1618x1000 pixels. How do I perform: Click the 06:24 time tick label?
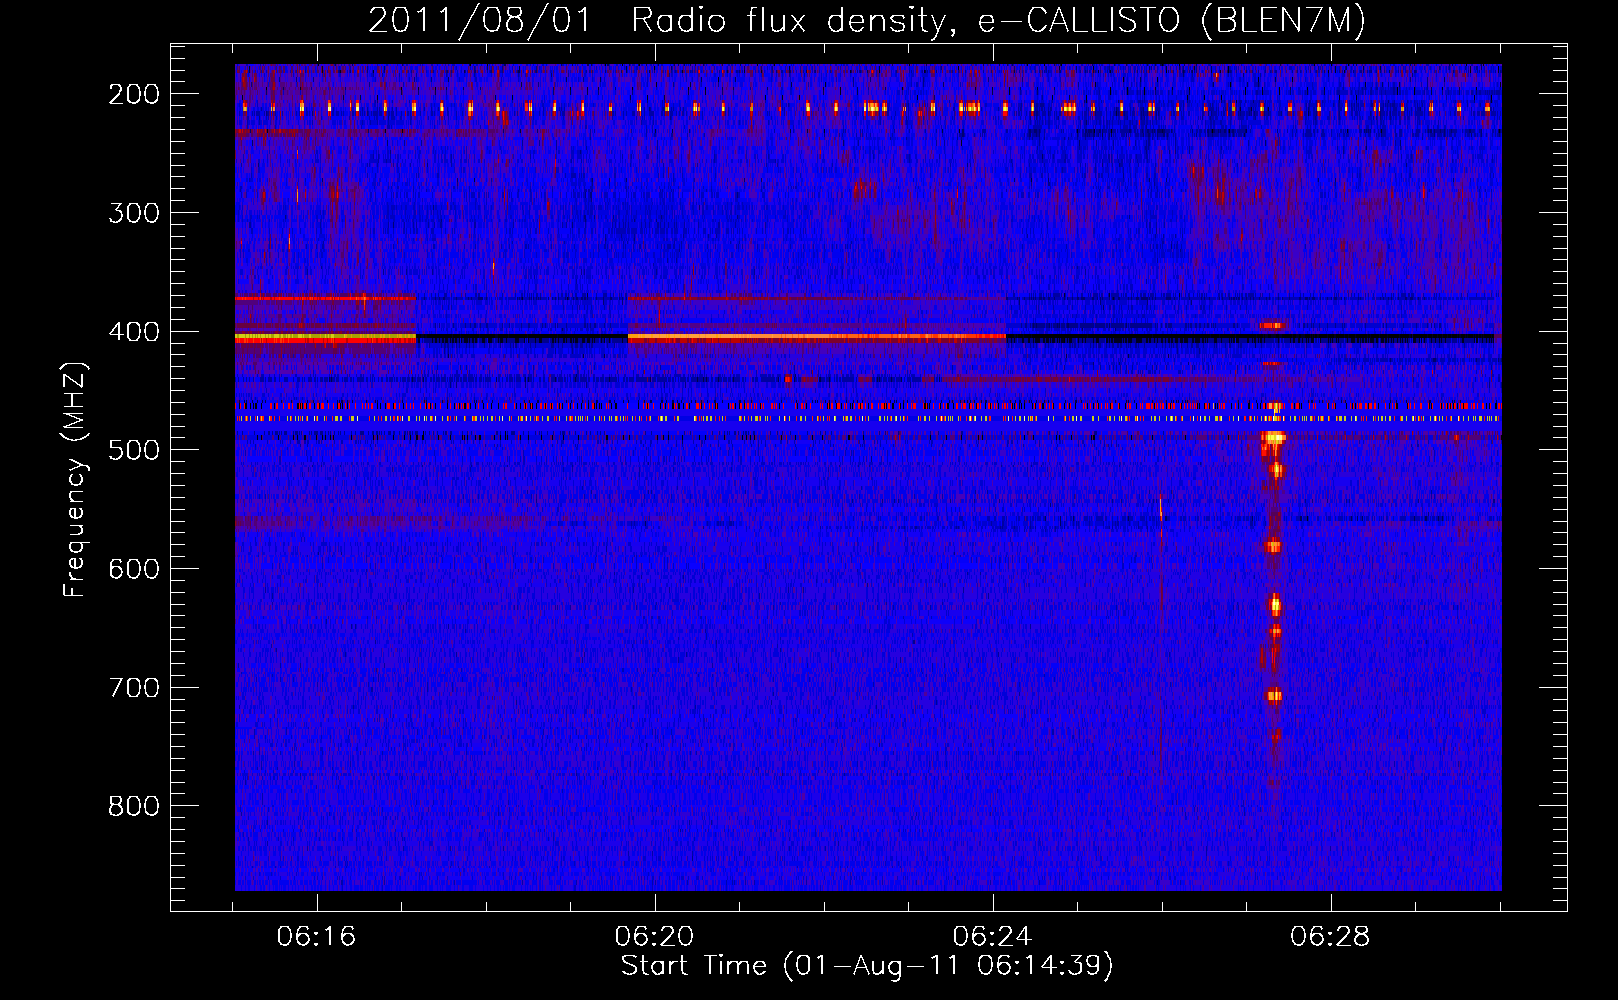[x=992, y=937]
